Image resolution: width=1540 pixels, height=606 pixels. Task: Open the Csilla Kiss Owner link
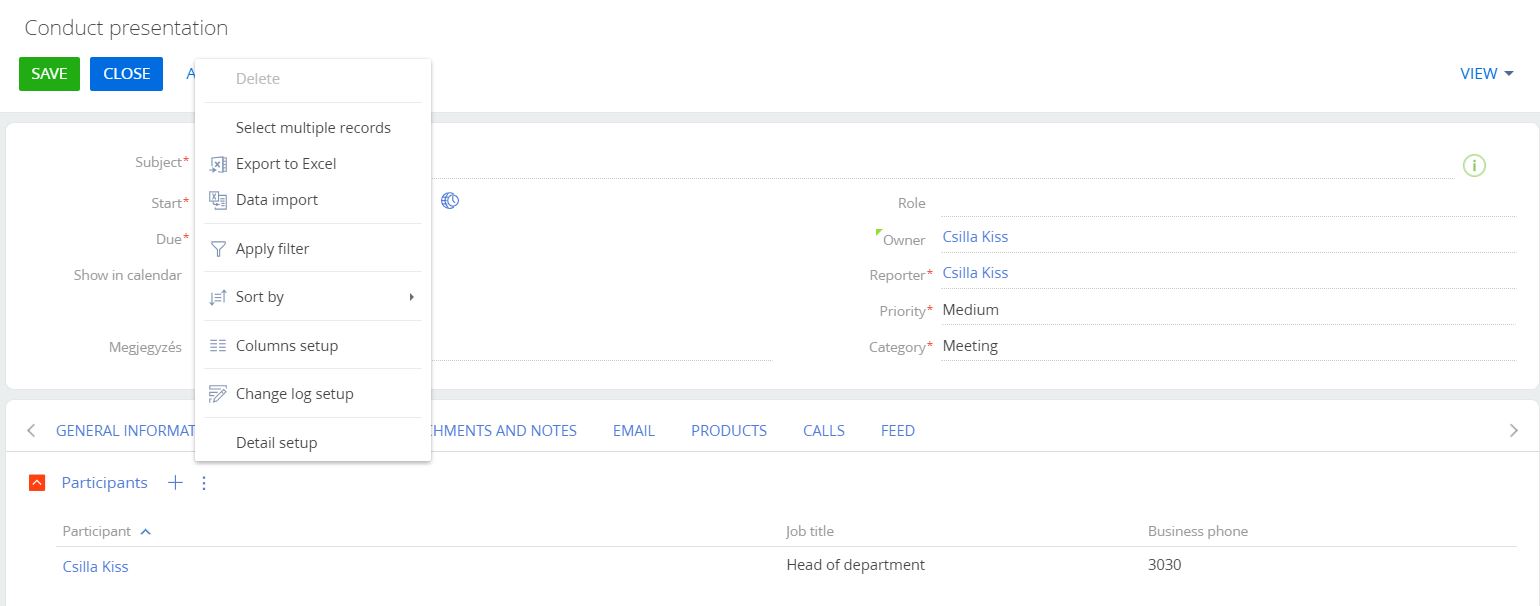[x=975, y=237]
